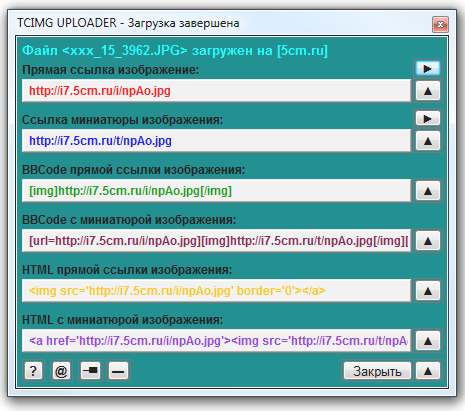Viewport: 465px width, 411px height.
Task: Click the up-arrow button beside Закрыть
Action: pyautogui.click(x=428, y=371)
